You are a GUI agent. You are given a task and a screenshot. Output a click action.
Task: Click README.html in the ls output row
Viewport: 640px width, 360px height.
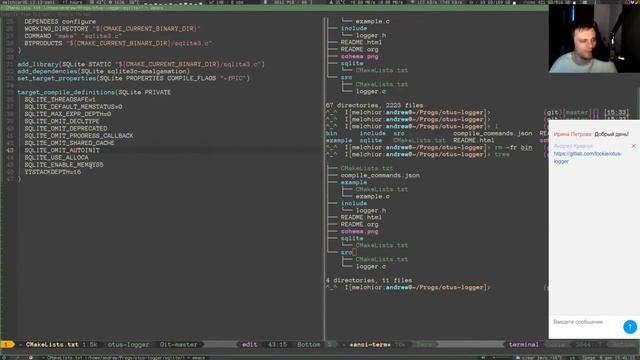pos(473,140)
